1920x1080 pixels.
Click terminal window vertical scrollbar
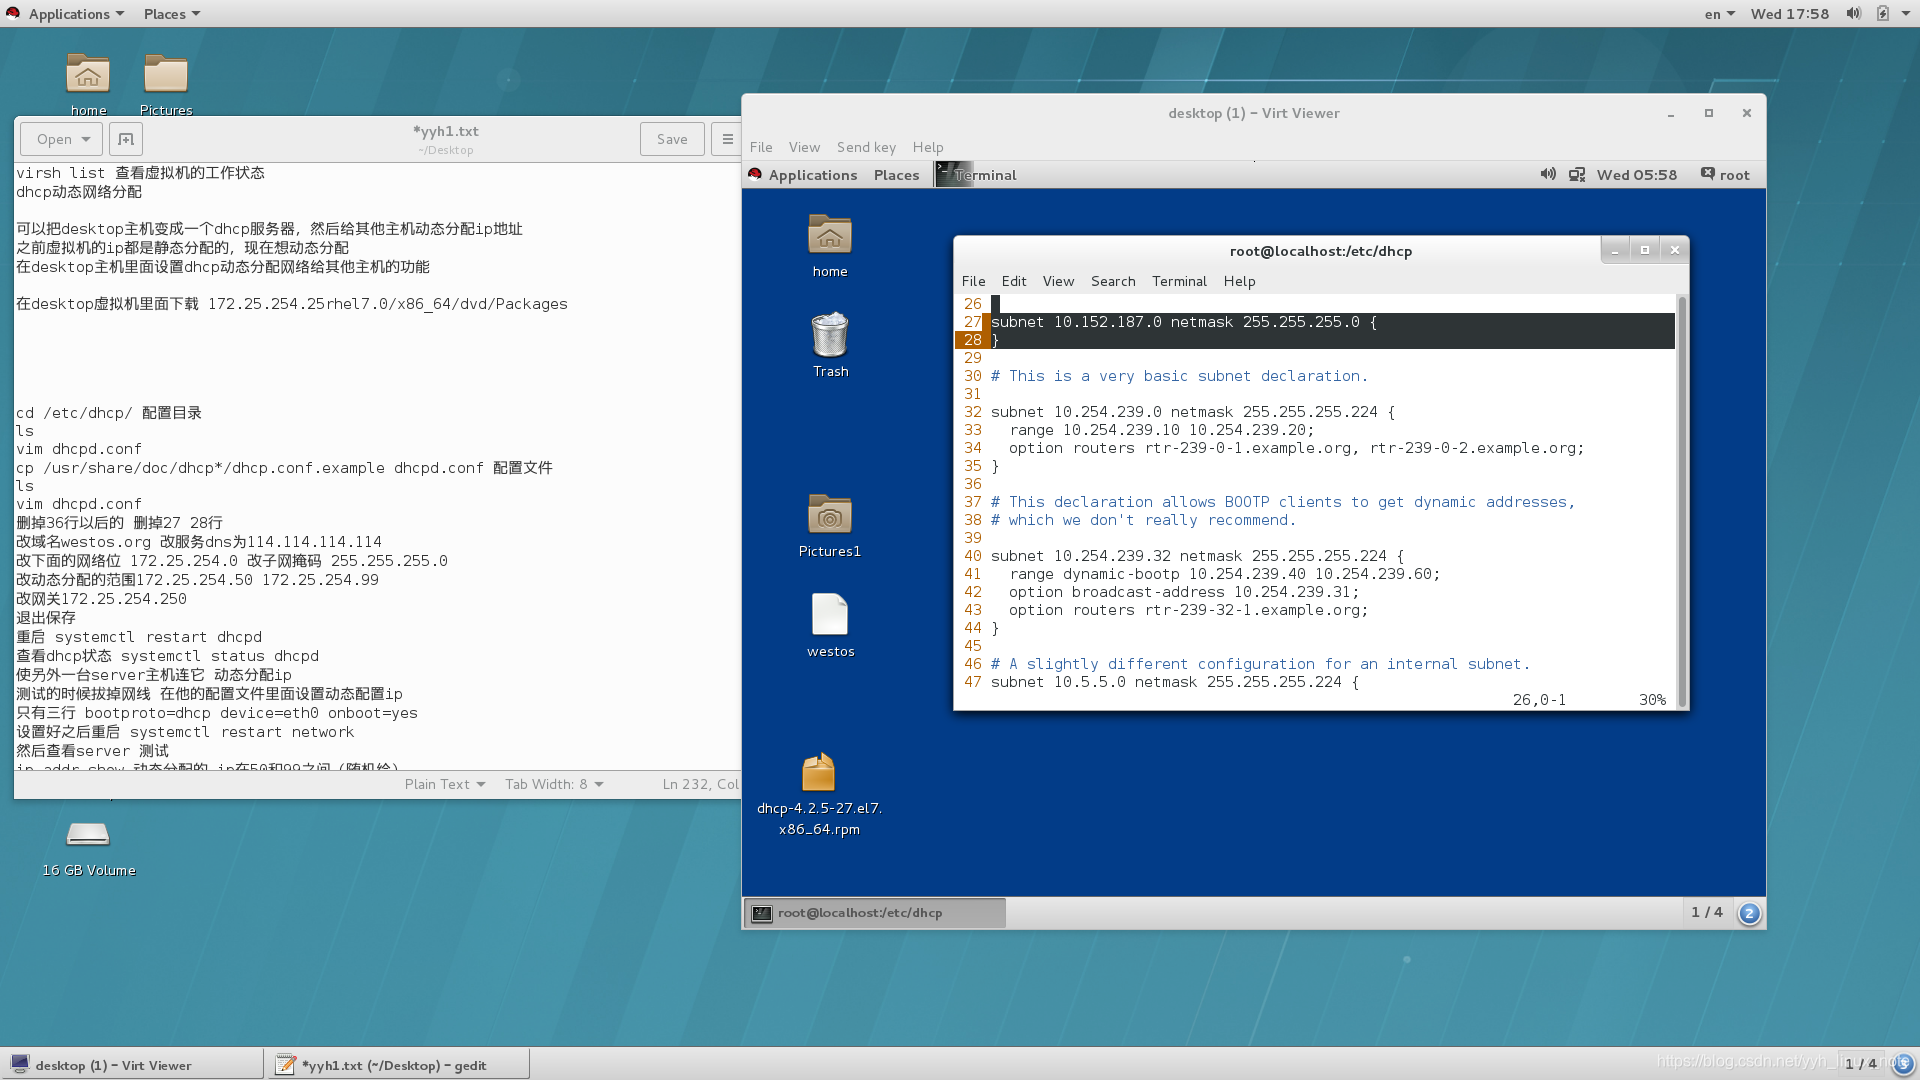pos(1682,500)
